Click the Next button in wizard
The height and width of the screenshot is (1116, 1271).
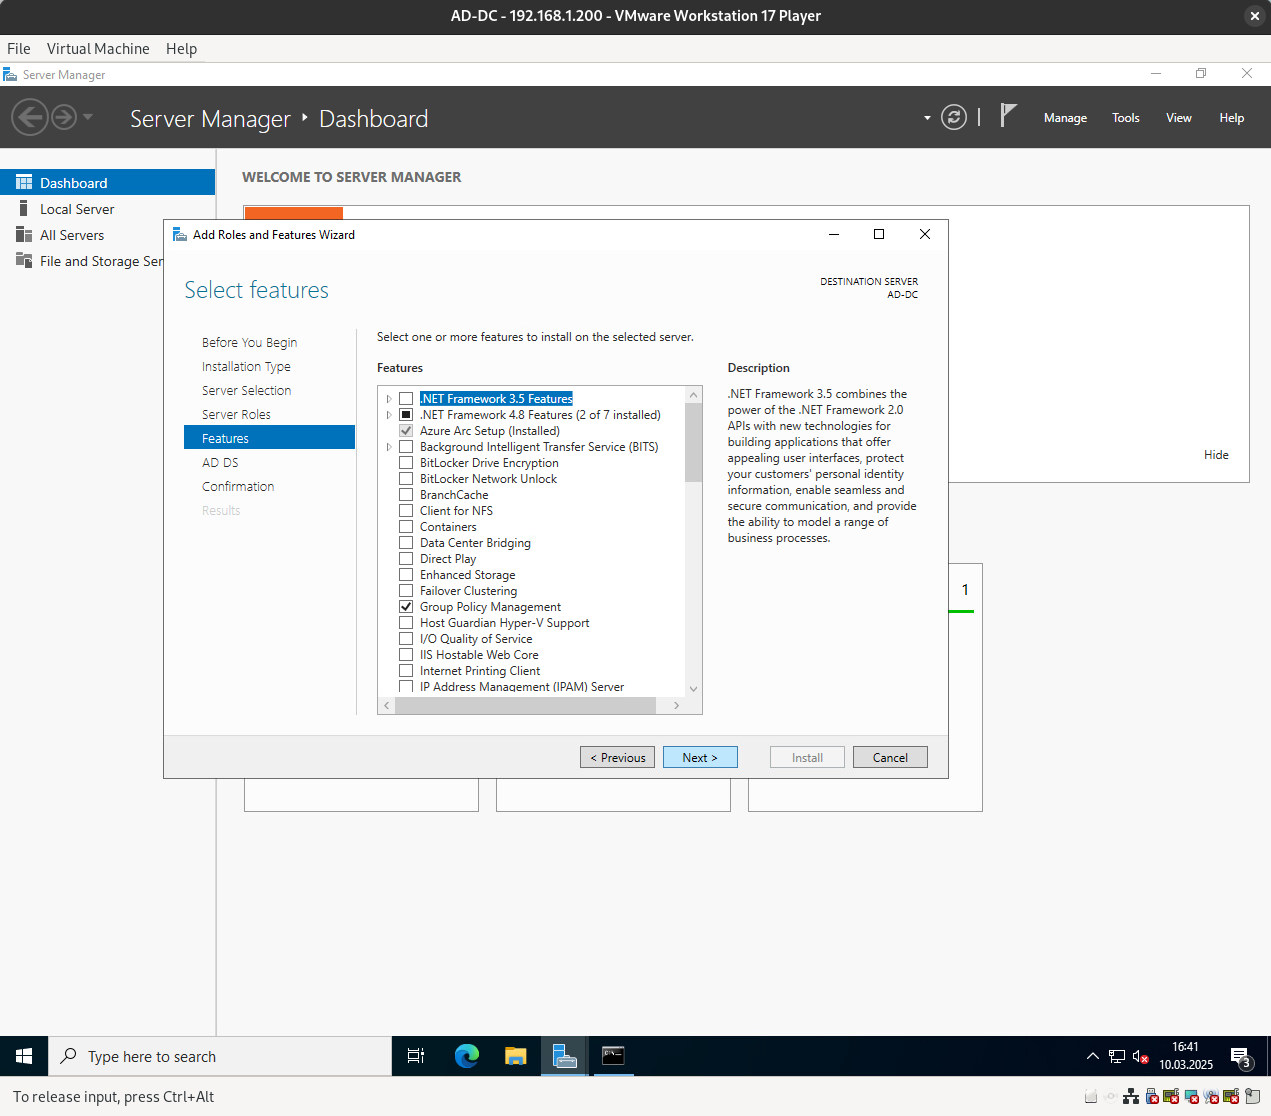700,758
